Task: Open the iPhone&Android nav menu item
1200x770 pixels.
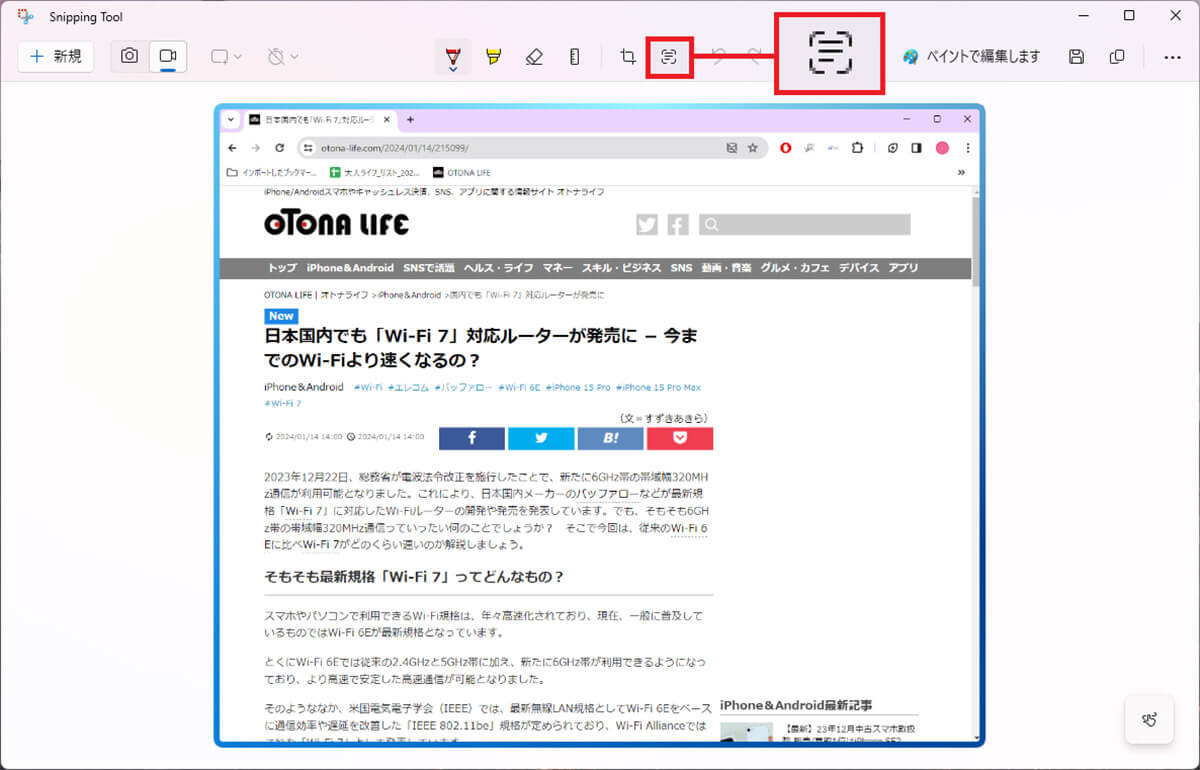Action: (350, 268)
